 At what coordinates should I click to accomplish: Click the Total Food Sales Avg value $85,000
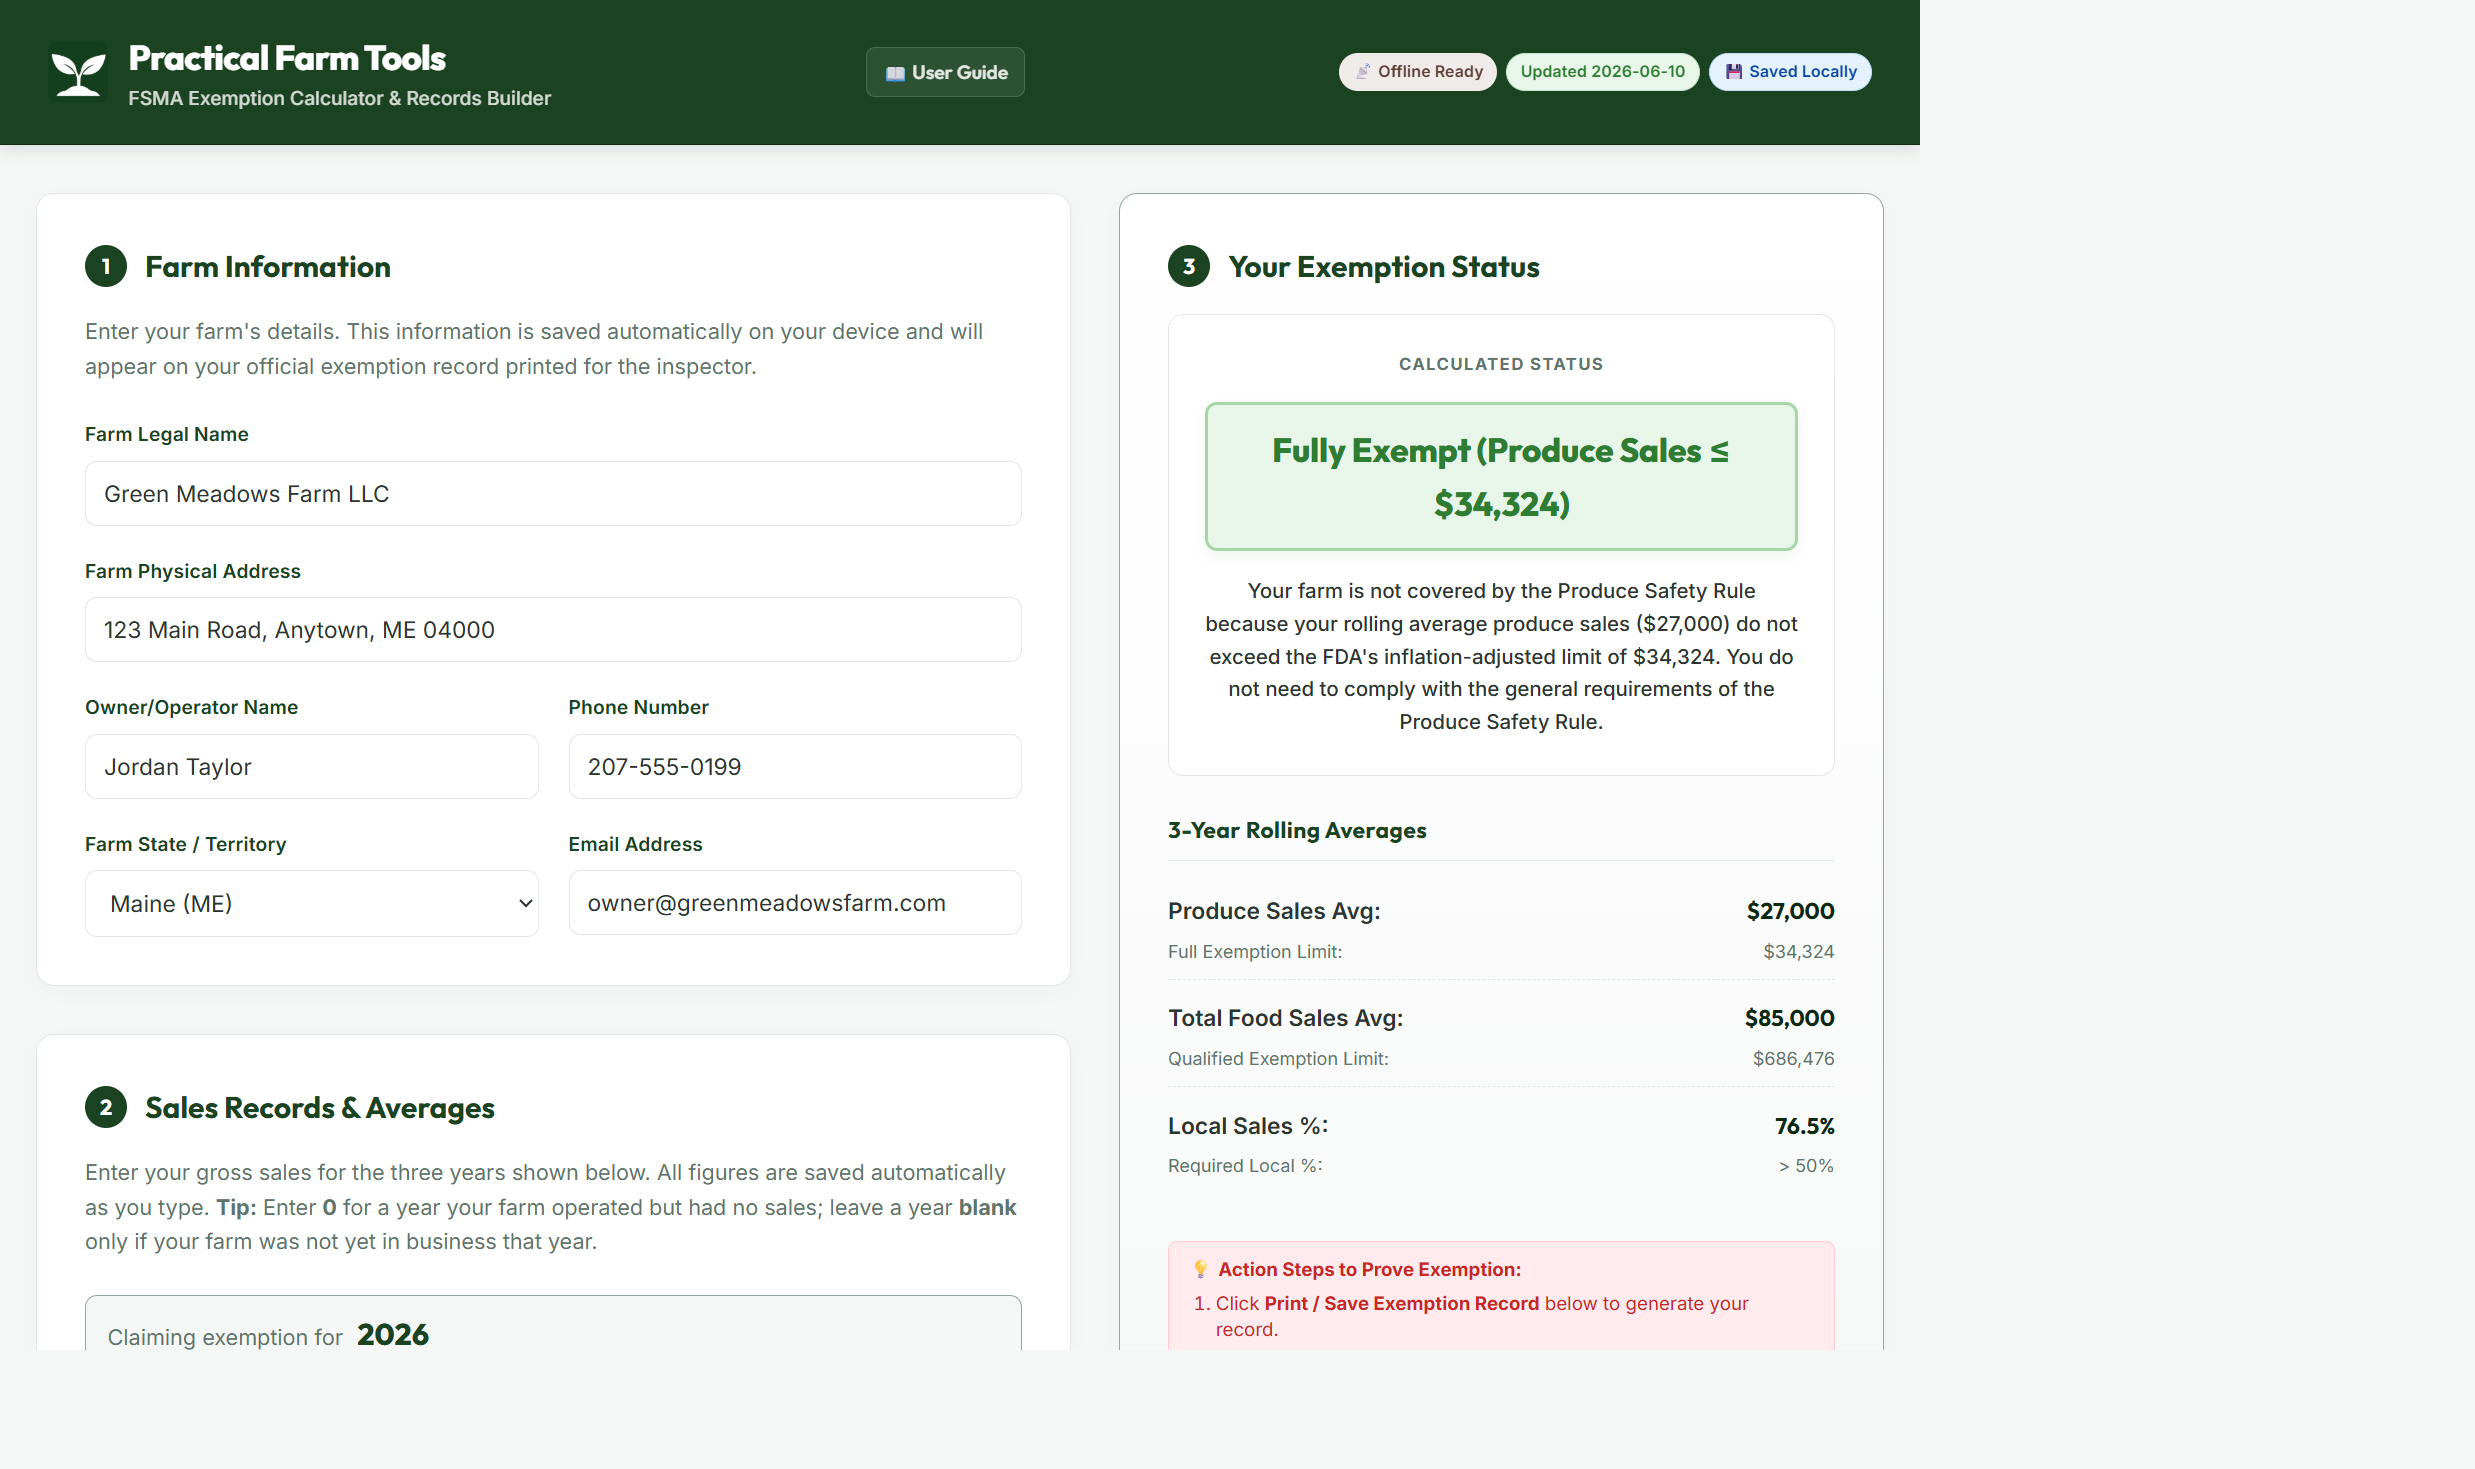point(1789,1018)
